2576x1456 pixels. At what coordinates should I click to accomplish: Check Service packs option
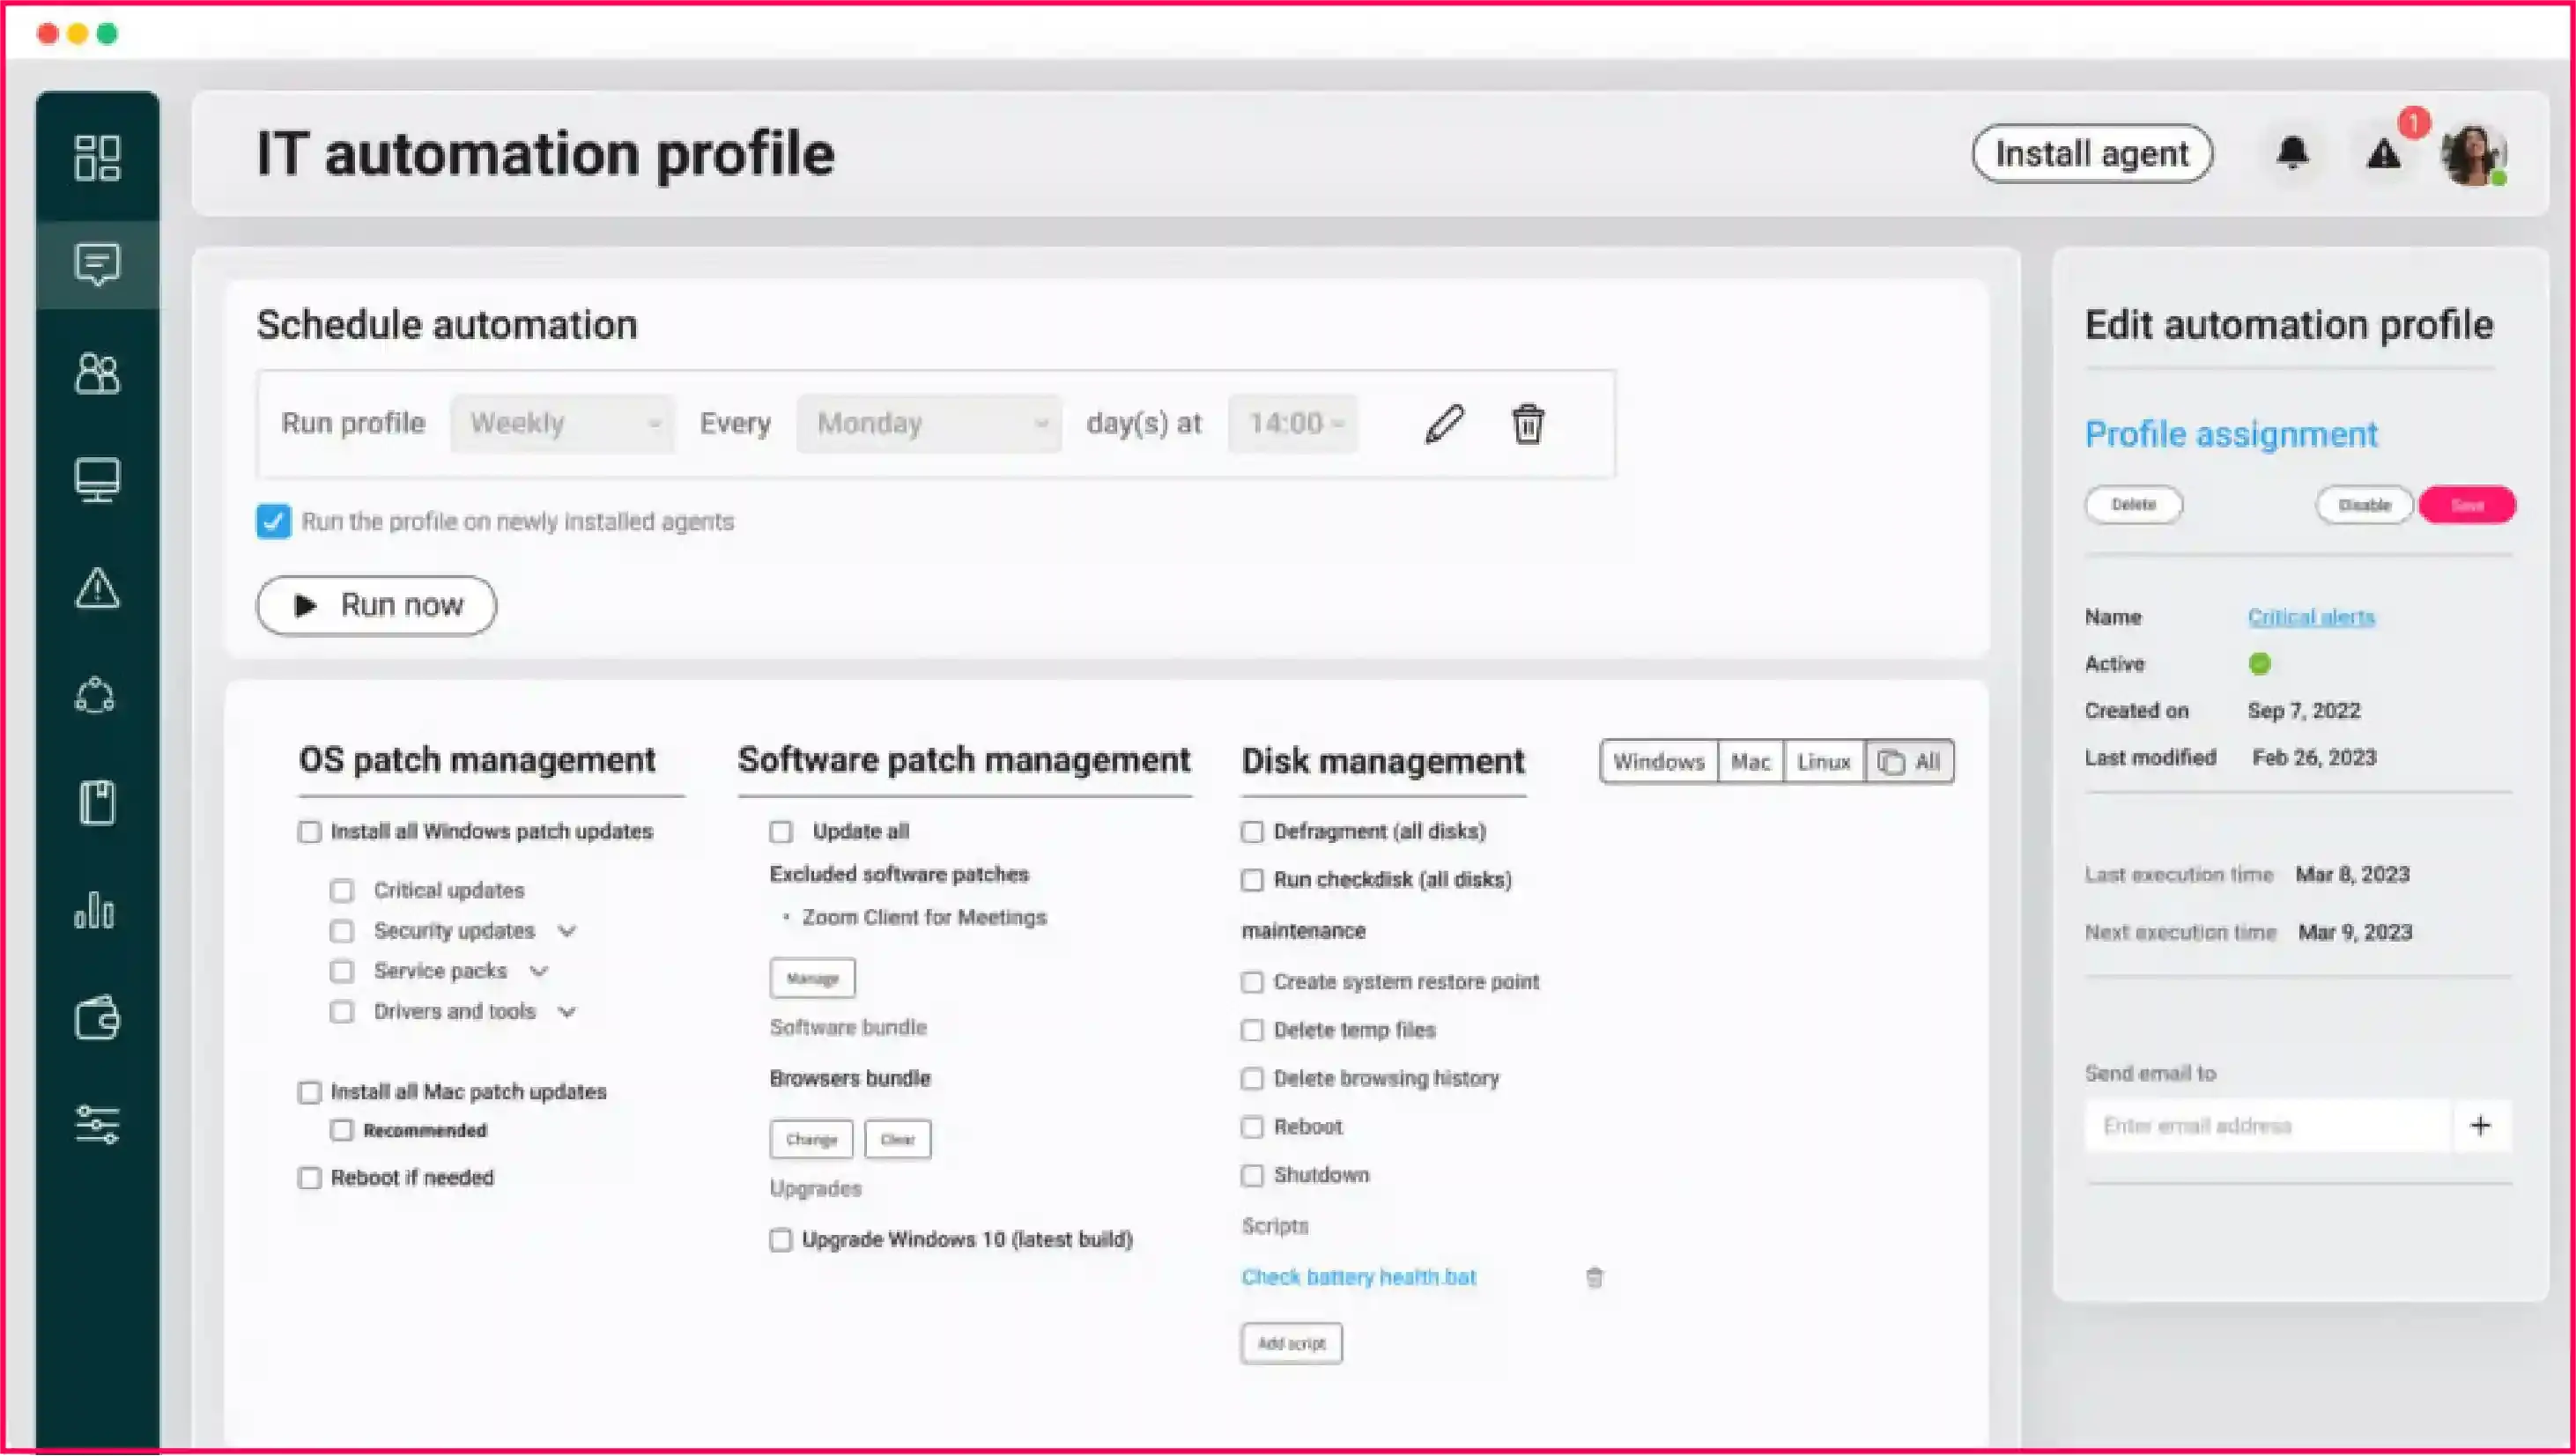[x=342, y=971]
